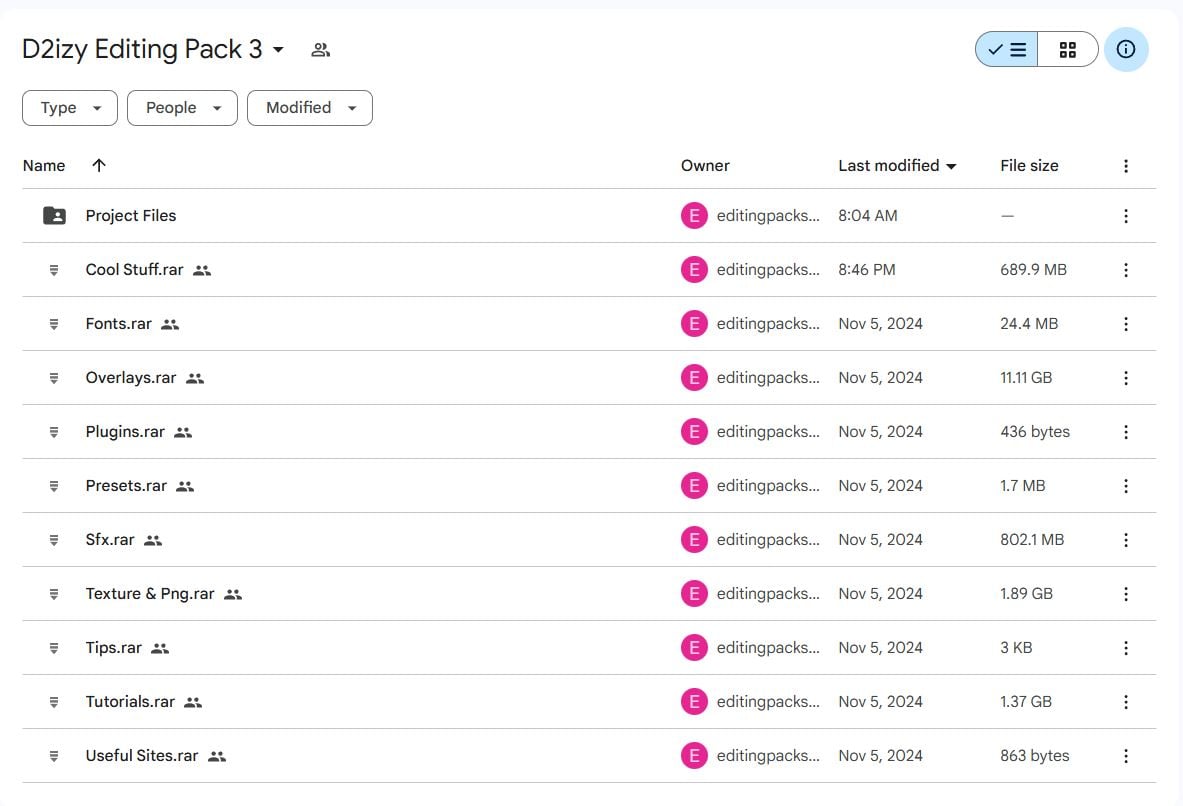Click the owner avatar in Project Files row
This screenshot has width=1183, height=806.
(x=694, y=216)
